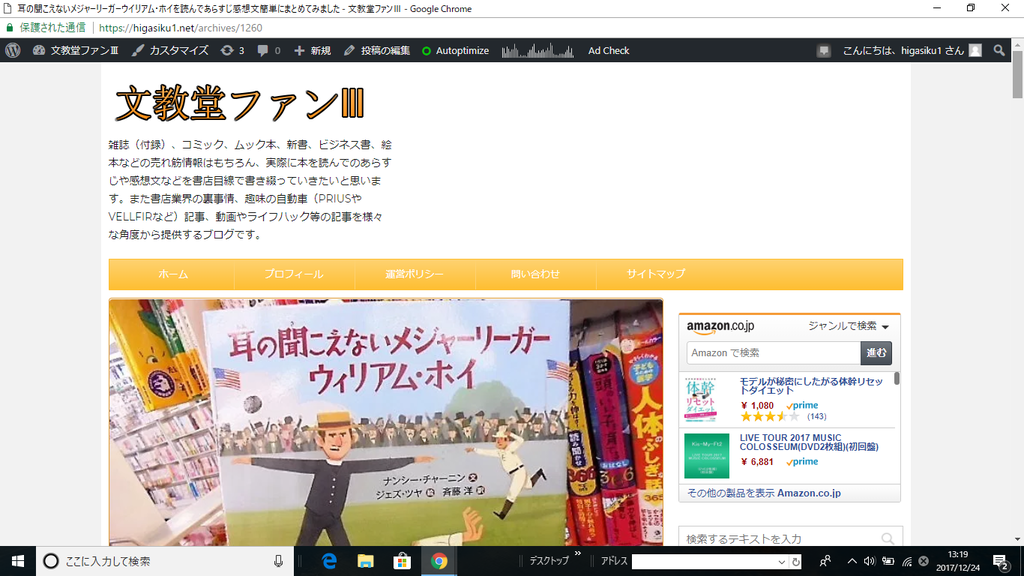The image size is (1024, 576).
Task: Go to the 文教堂ファンⅢ site title
Action: pos(240,104)
